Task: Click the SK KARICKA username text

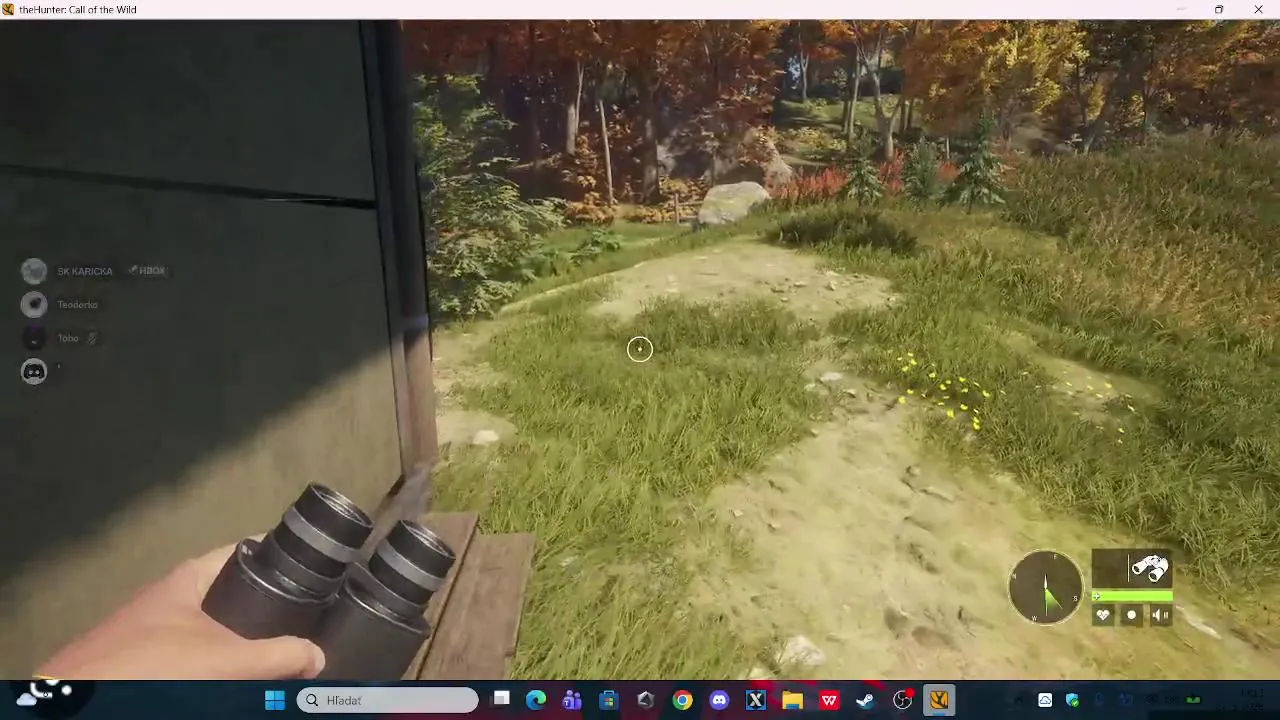Action: click(85, 271)
